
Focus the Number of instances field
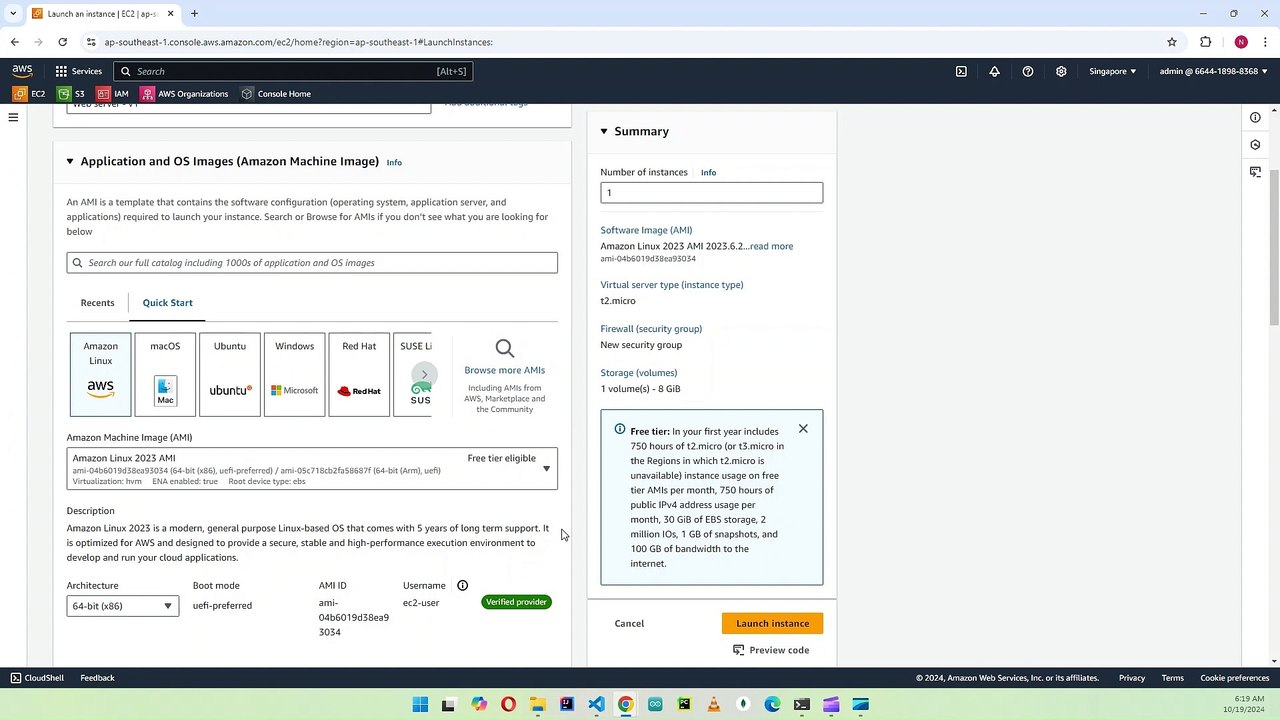712,193
